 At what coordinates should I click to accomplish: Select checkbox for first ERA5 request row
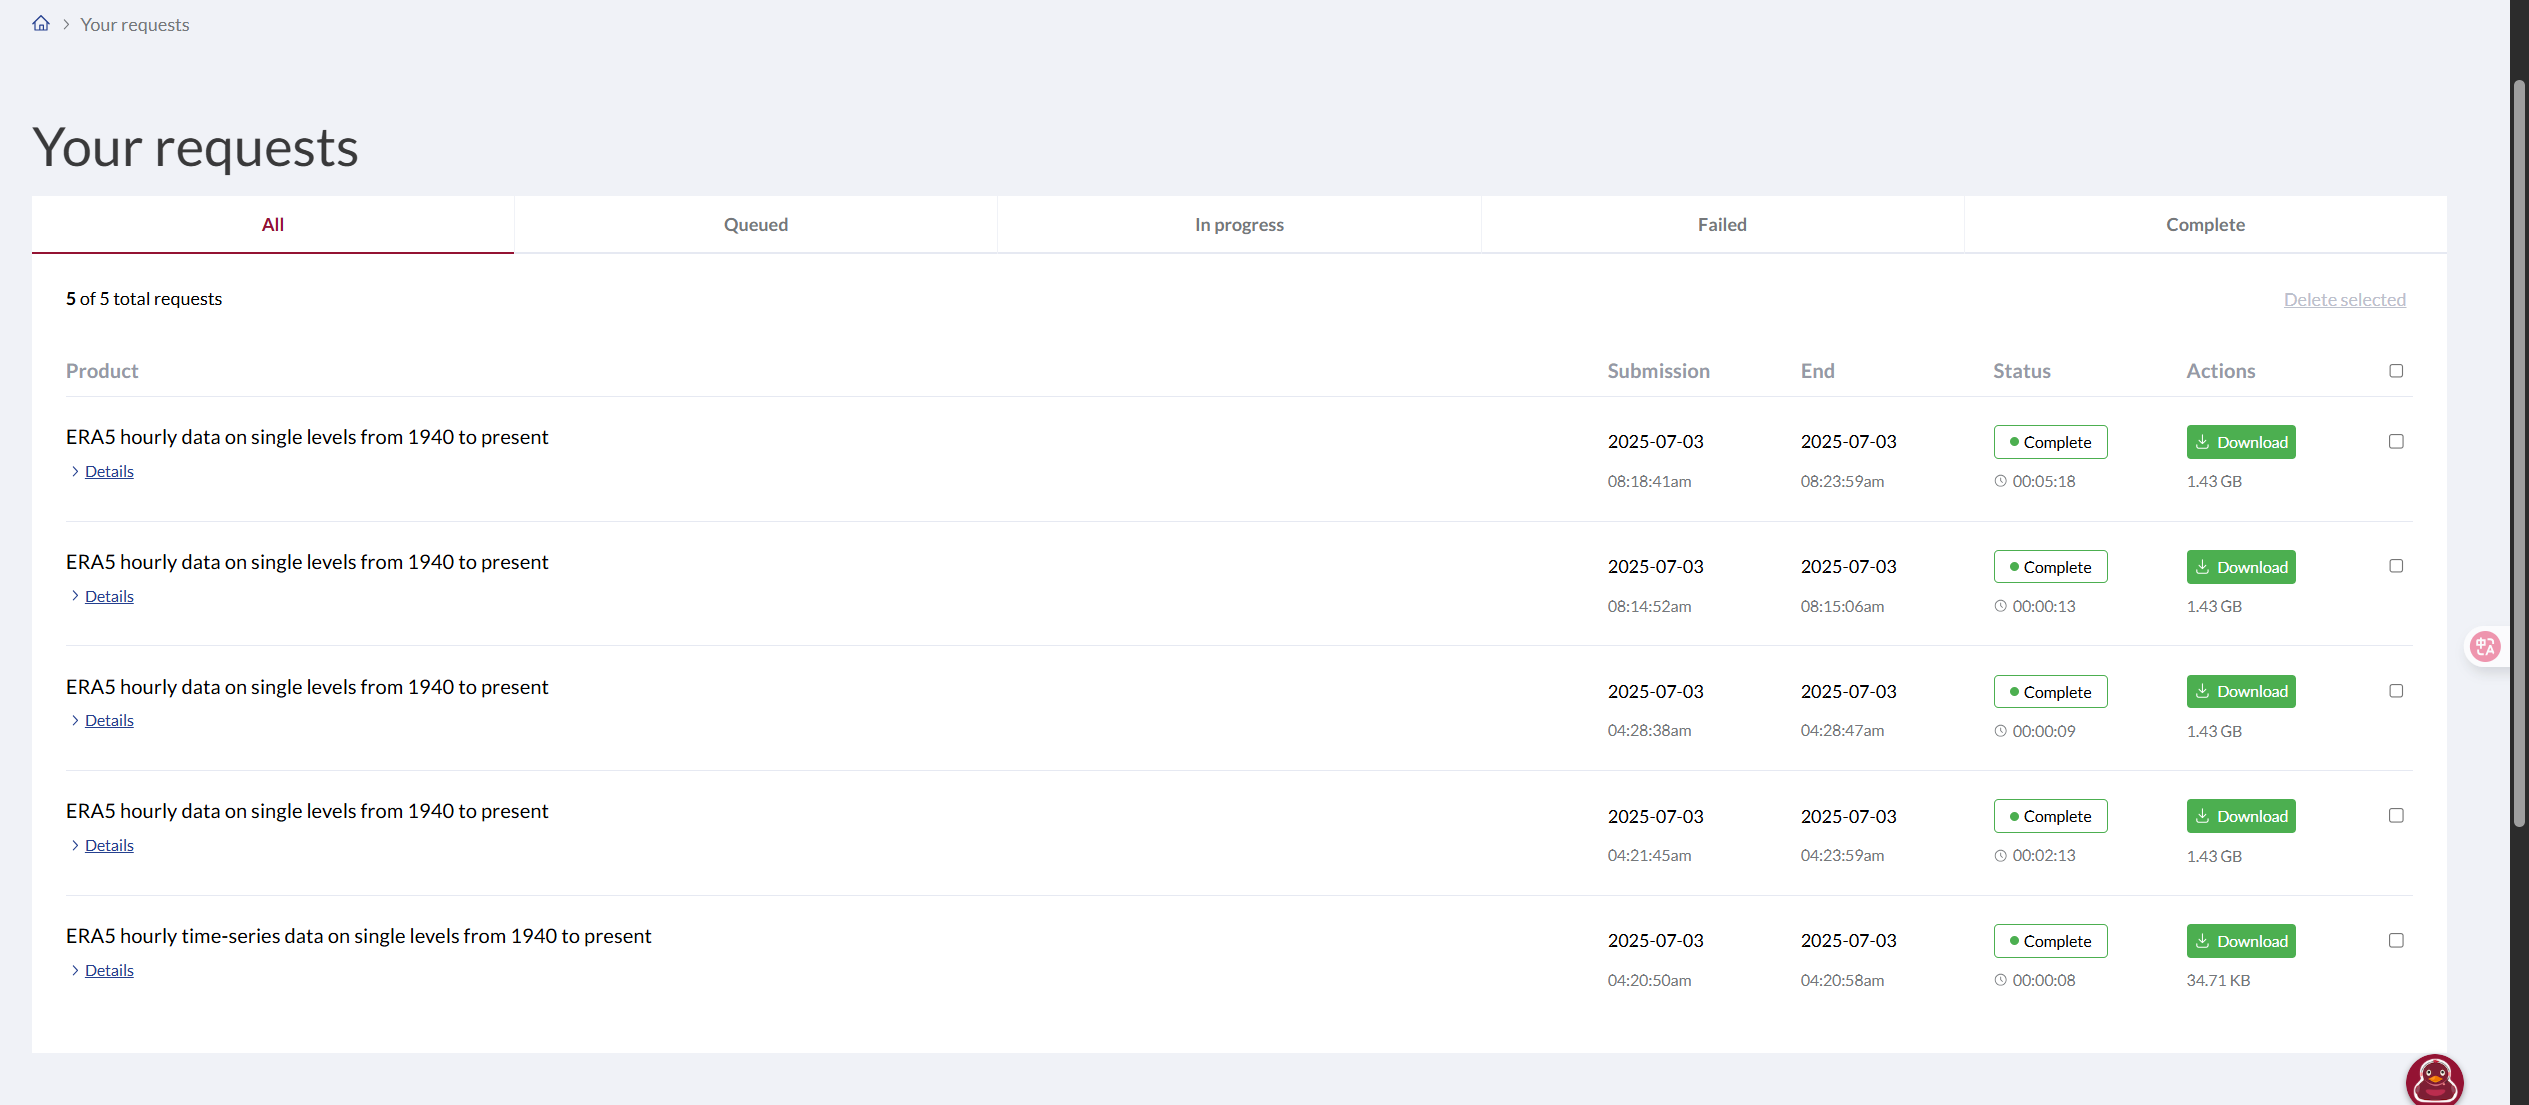click(x=2396, y=441)
